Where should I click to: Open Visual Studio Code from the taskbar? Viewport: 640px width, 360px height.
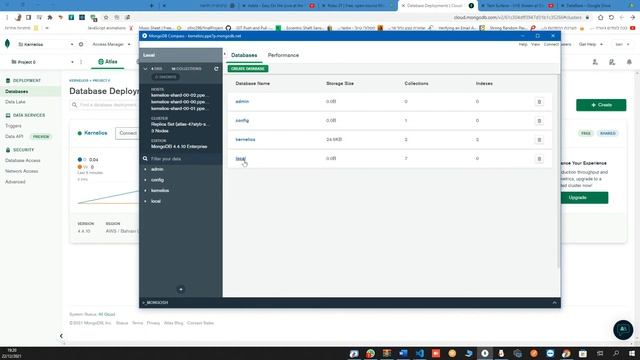(x=420, y=353)
